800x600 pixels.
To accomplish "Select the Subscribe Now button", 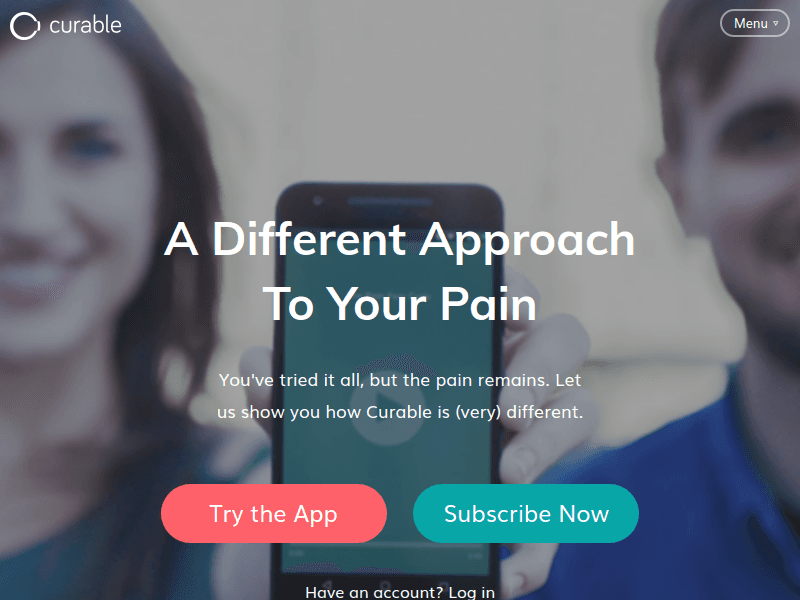I will pyautogui.click(x=526, y=513).
